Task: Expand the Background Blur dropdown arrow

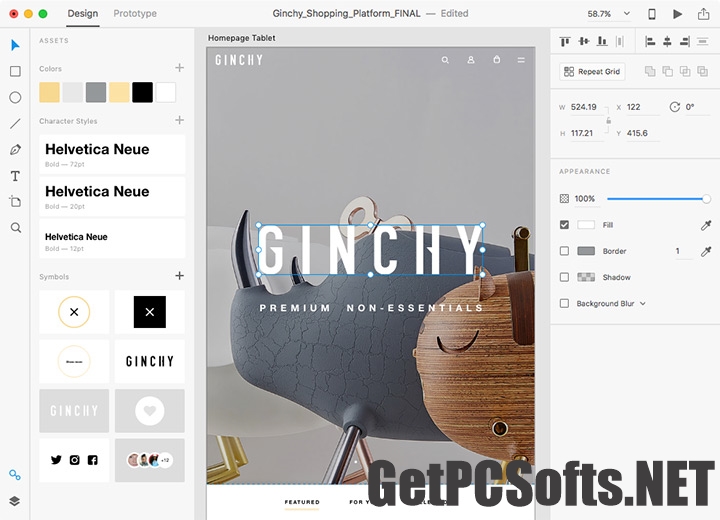Action: point(643,304)
